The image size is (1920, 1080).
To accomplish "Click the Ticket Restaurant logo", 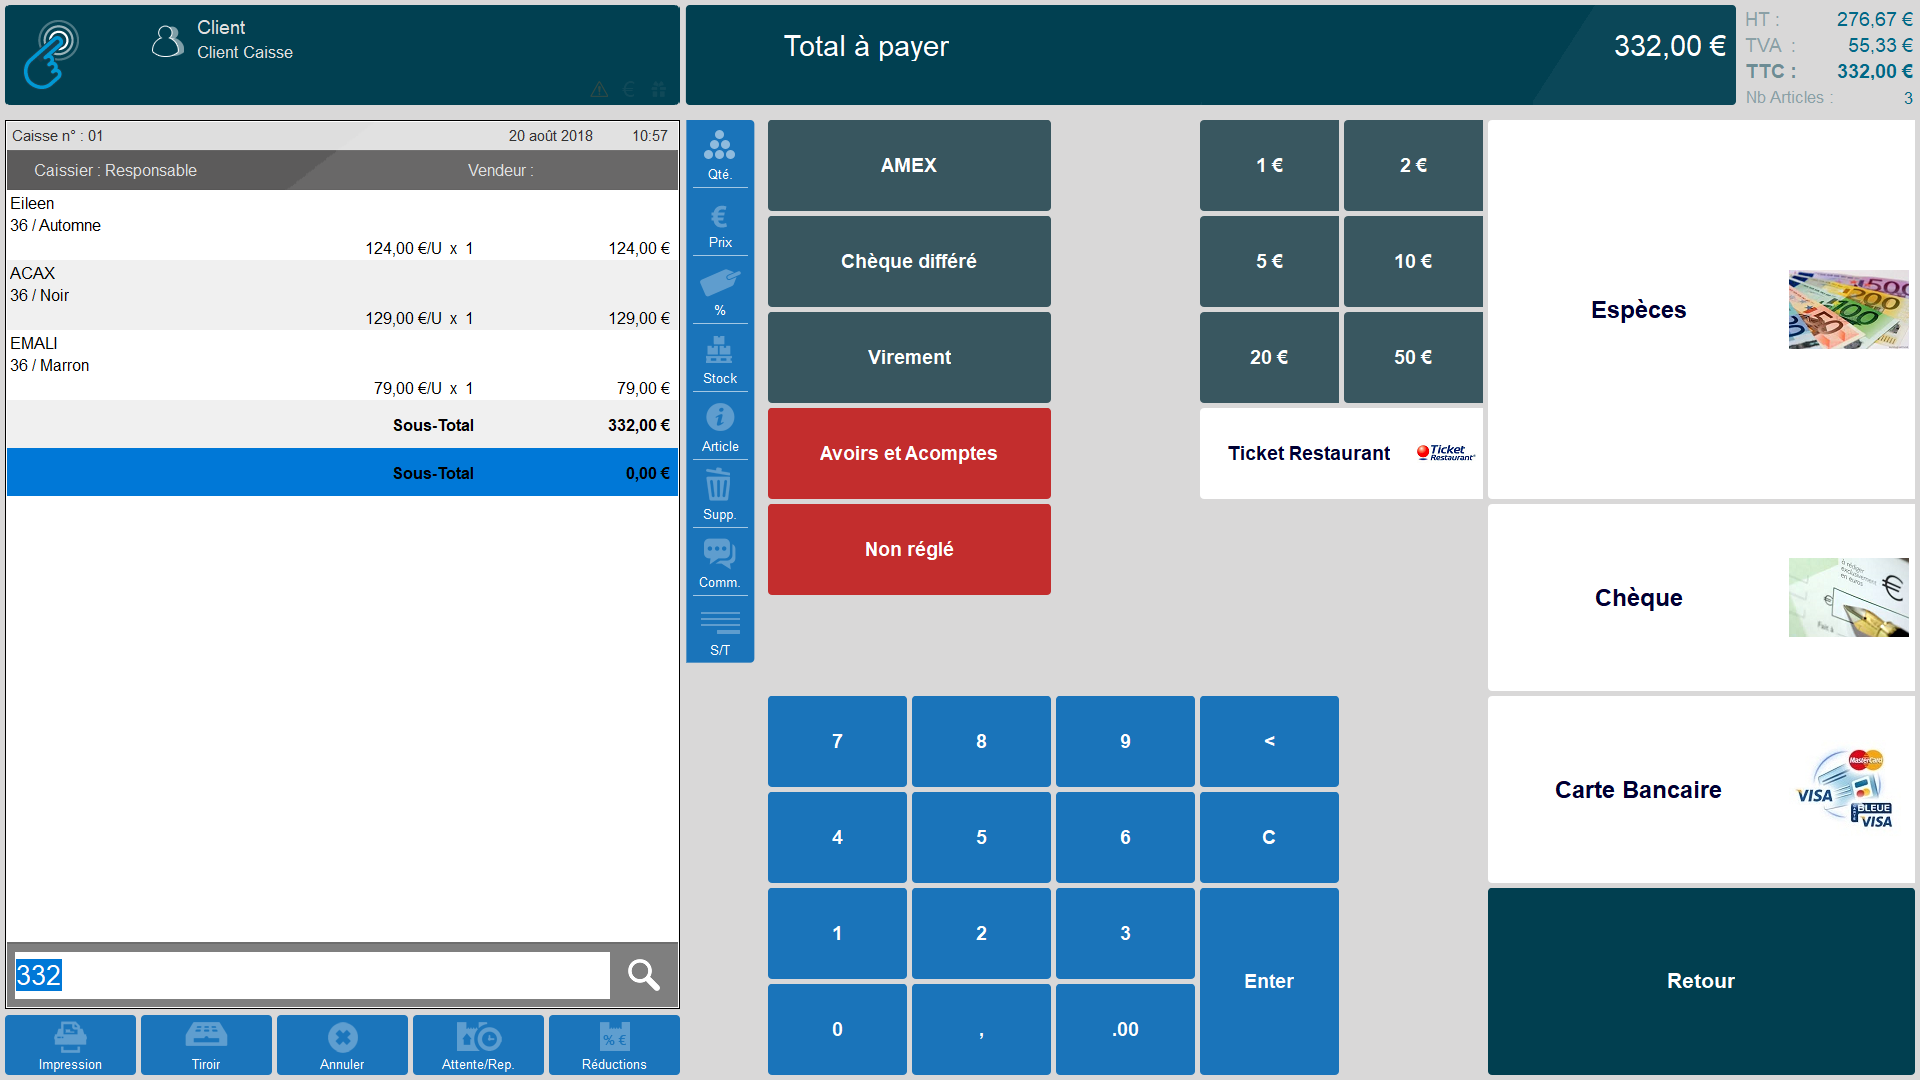I will [x=1445, y=453].
